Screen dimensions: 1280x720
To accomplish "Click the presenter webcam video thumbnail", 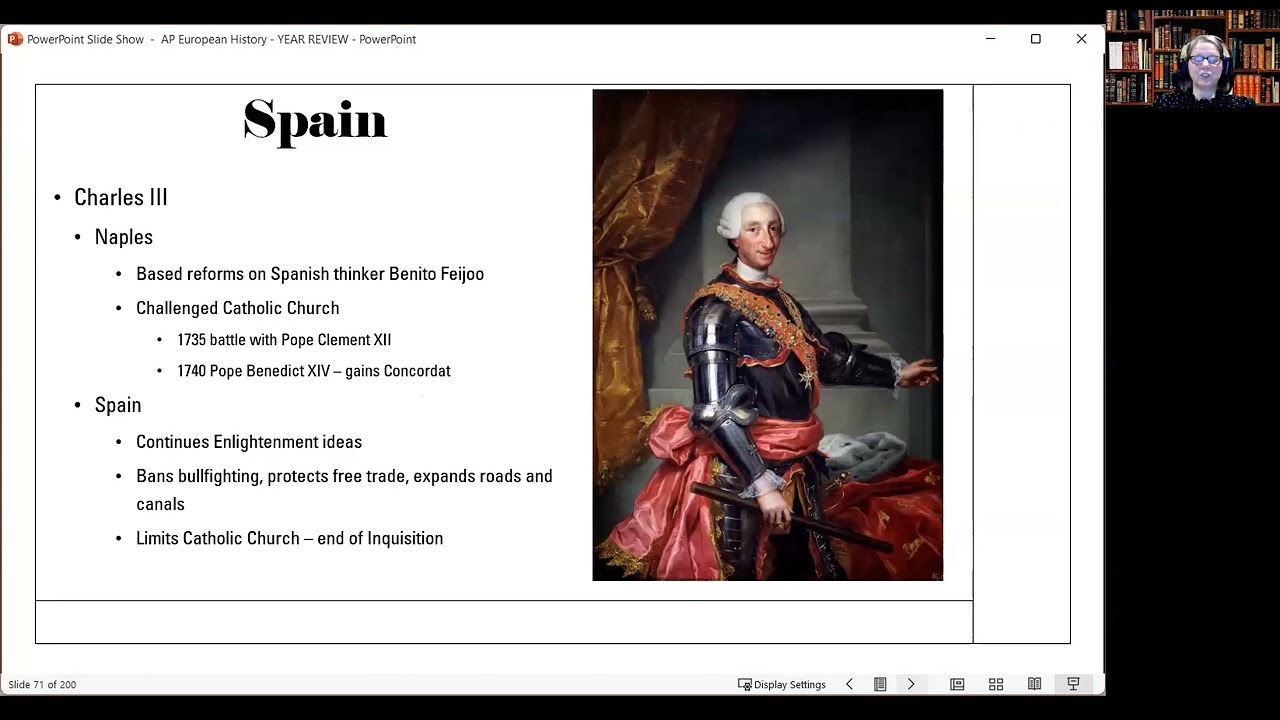I will tap(1193, 58).
